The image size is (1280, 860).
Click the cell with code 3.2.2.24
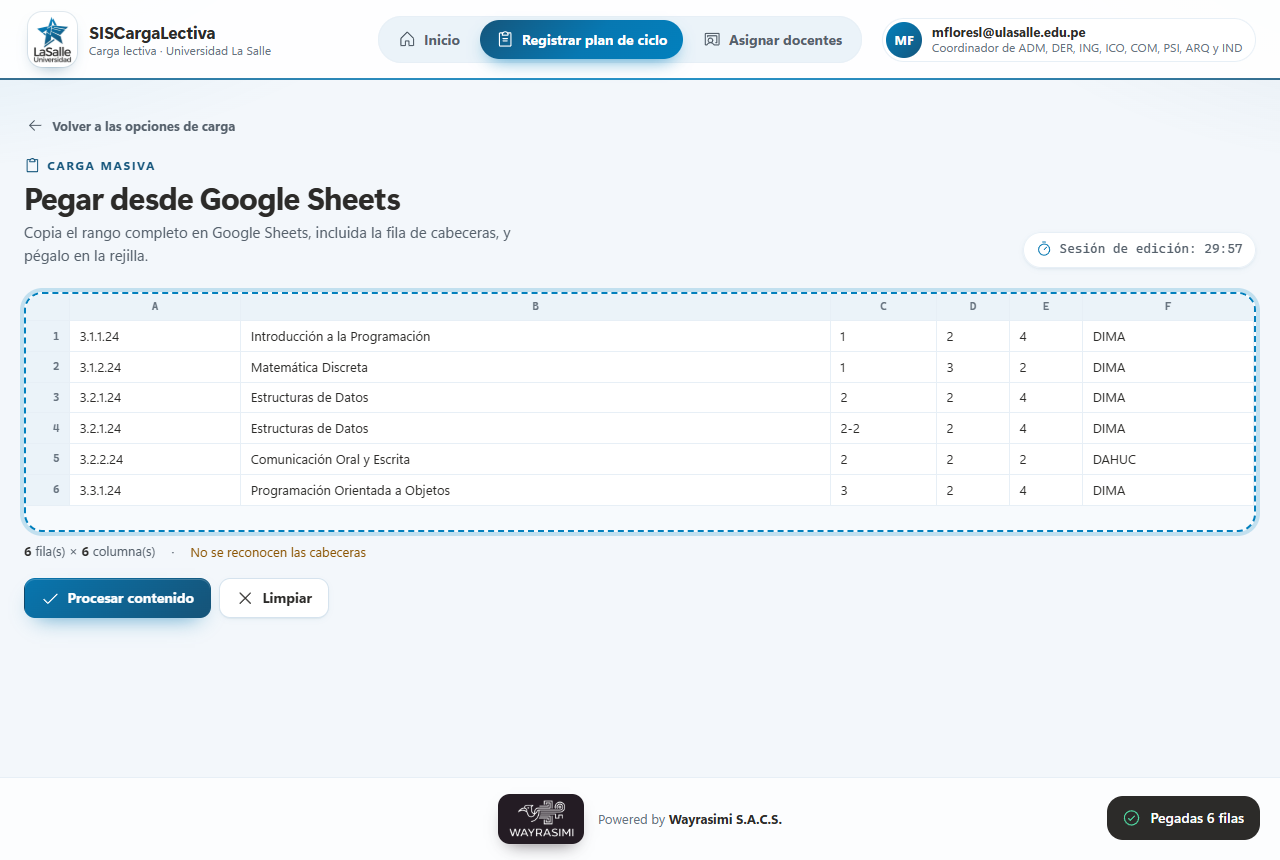pyautogui.click(x=155, y=460)
